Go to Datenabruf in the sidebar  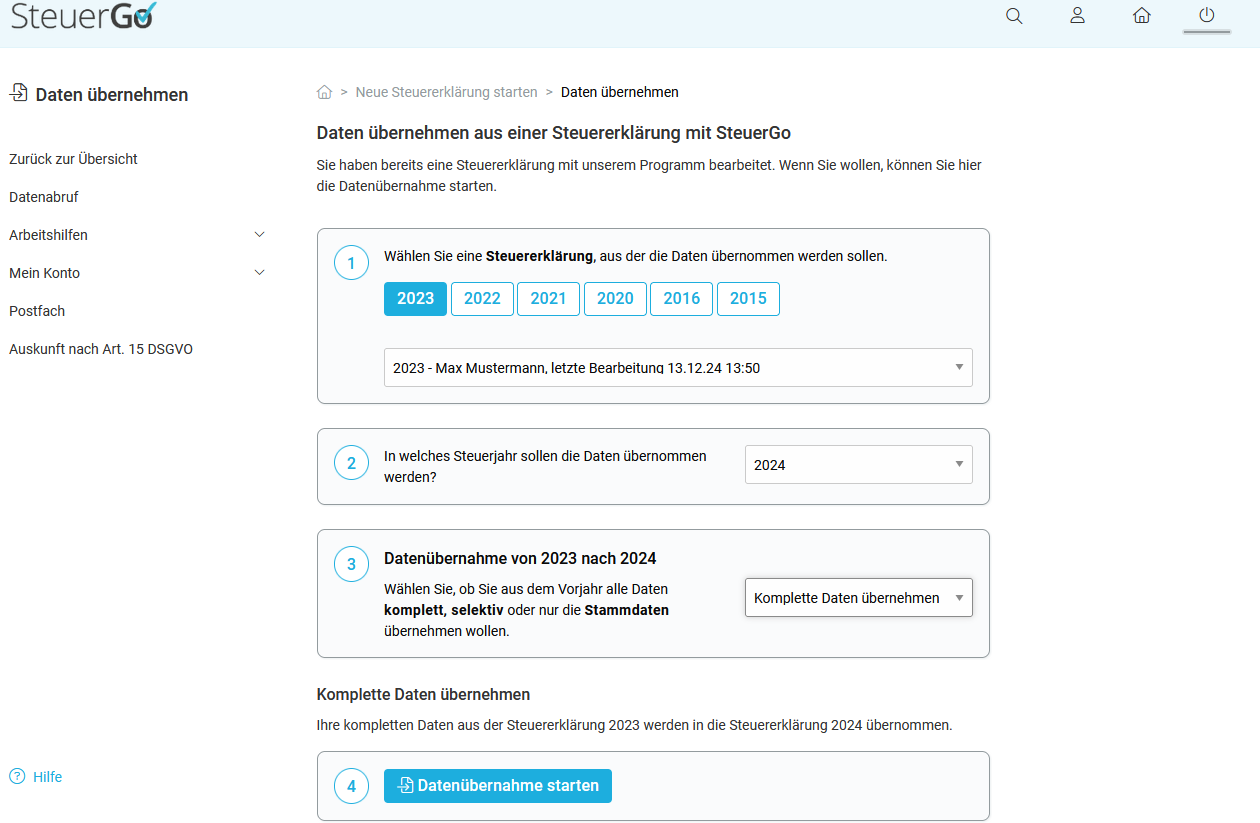(x=44, y=197)
